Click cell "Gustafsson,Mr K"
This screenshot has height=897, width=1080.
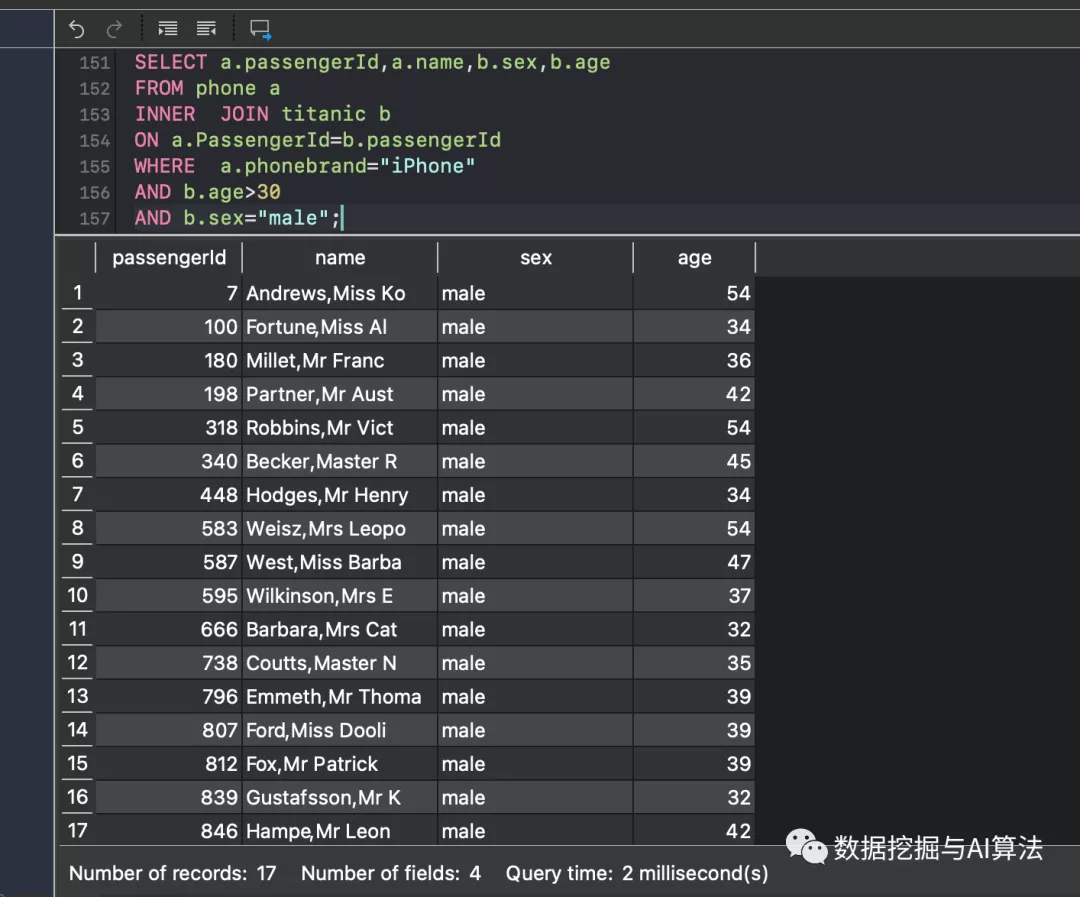click(340, 798)
